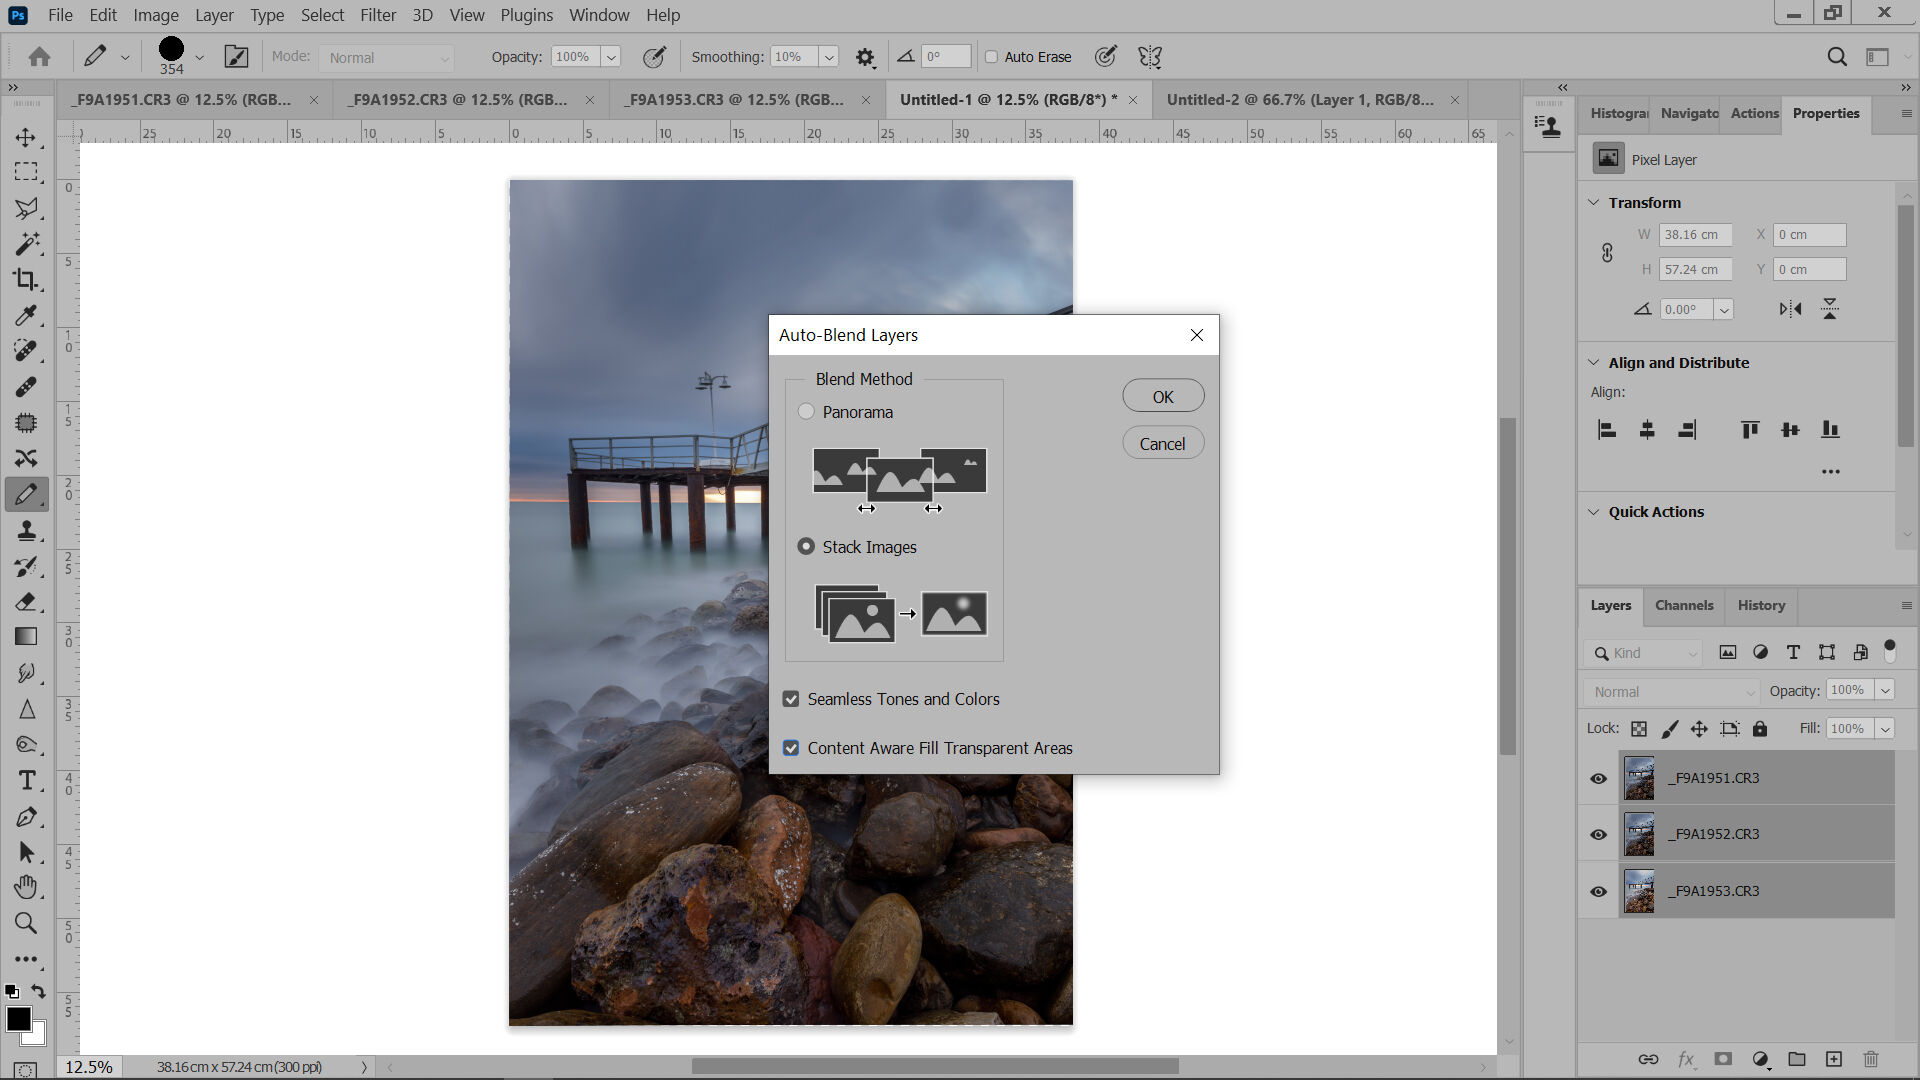Select Stack Images blend method

coord(806,546)
